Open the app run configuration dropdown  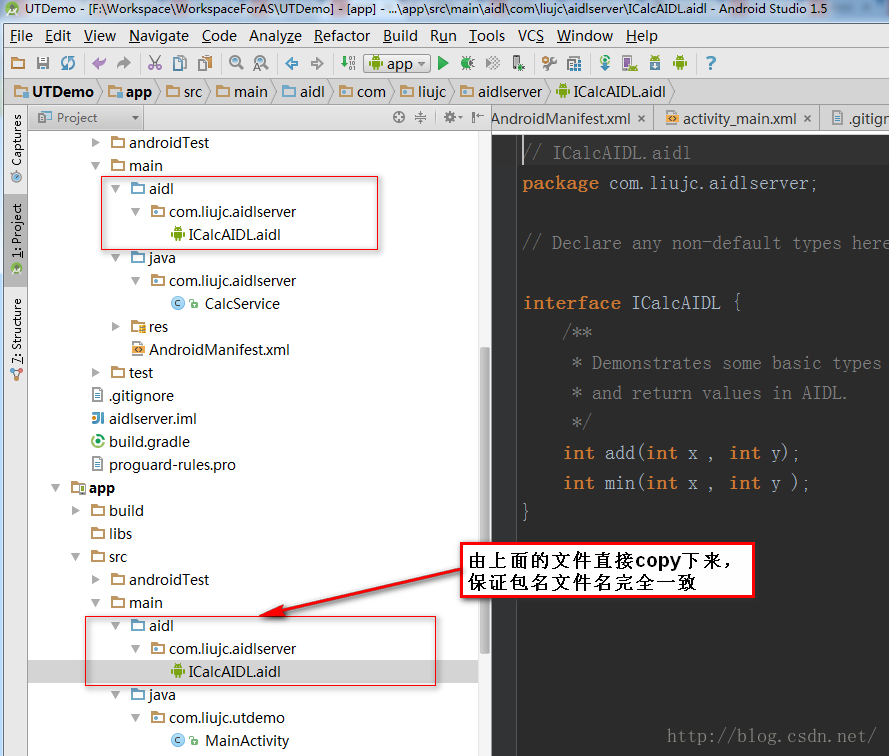[x=397, y=63]
